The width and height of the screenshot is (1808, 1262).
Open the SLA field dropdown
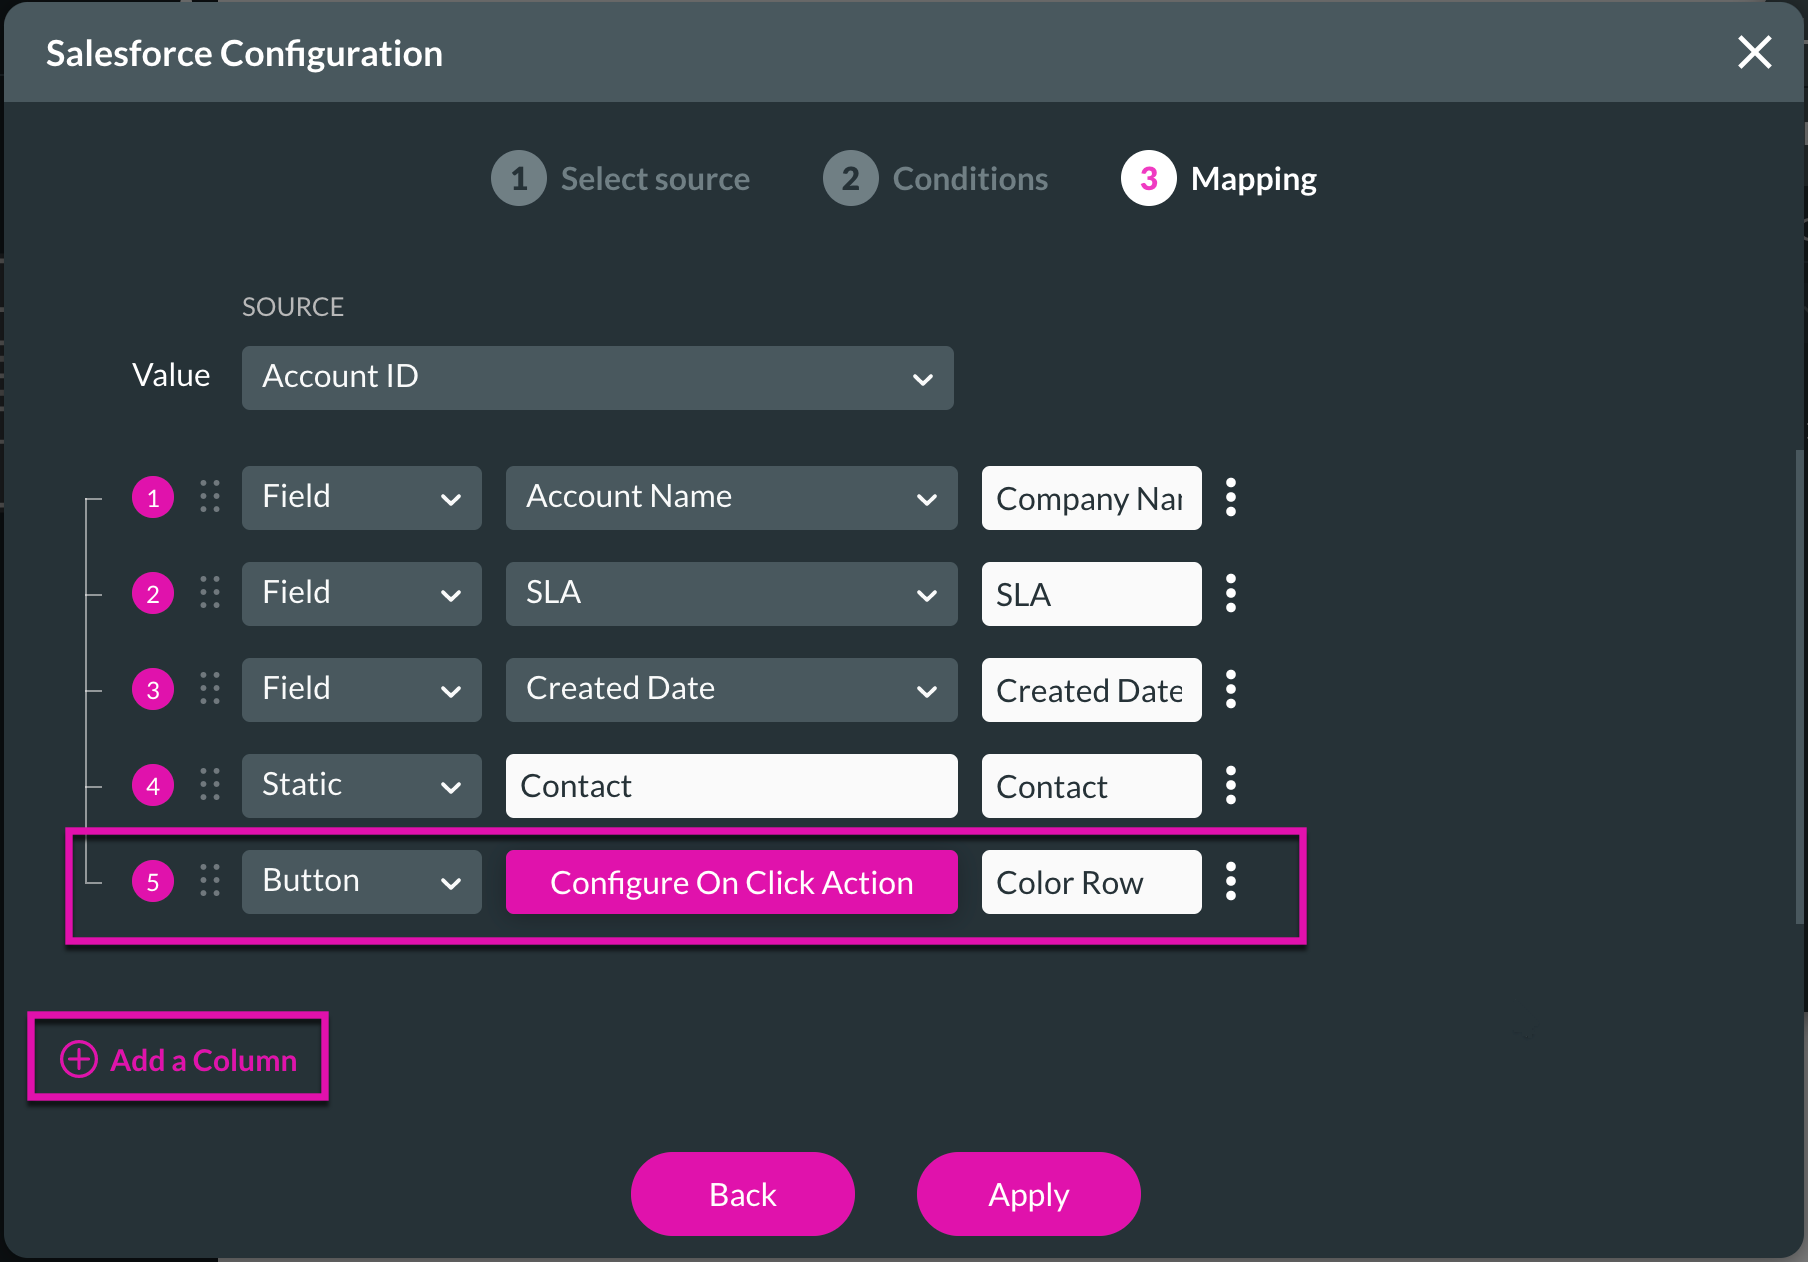pos(731,594)
